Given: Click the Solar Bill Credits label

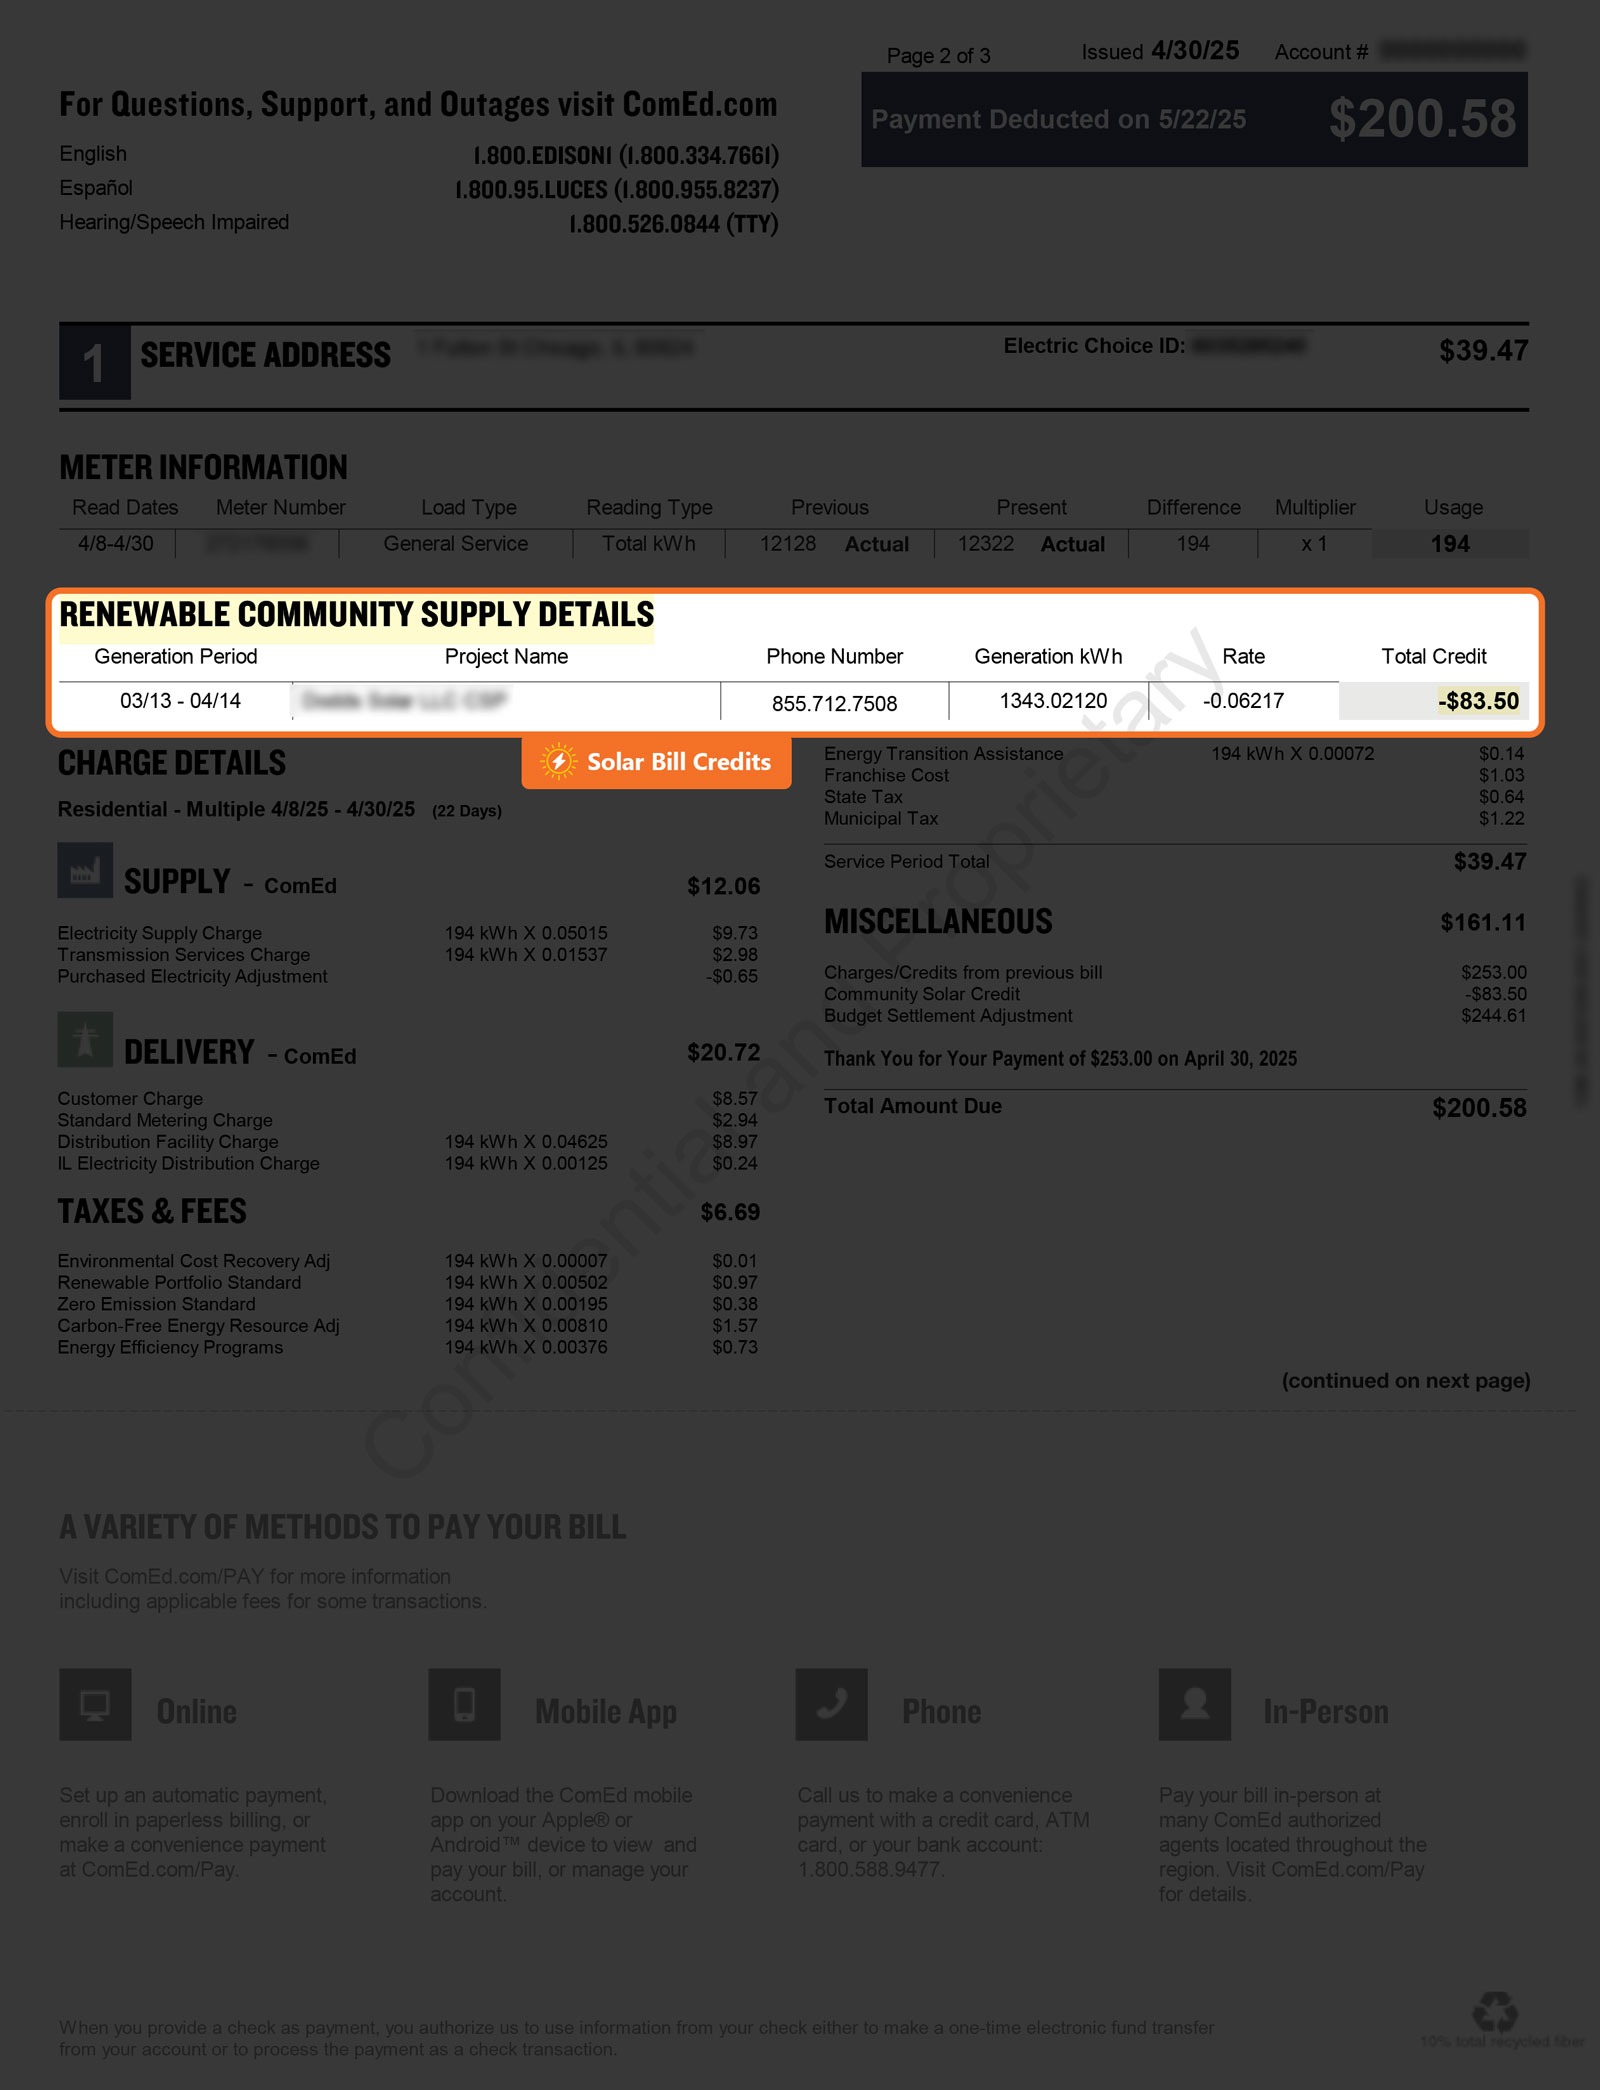Looking at the screenshot, I should pyautogui.click(x=678, y=762).
